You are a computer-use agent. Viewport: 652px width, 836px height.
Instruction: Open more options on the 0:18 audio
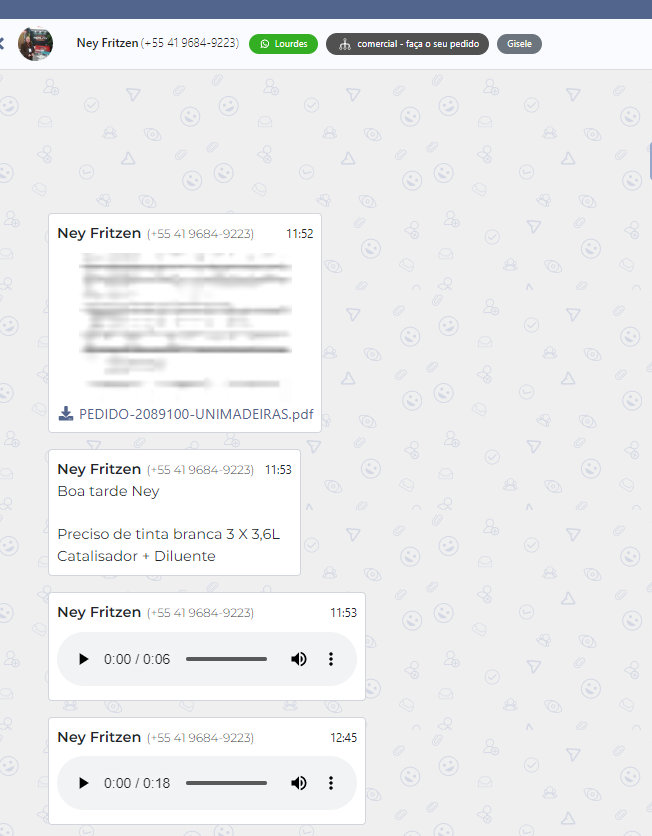331,783
